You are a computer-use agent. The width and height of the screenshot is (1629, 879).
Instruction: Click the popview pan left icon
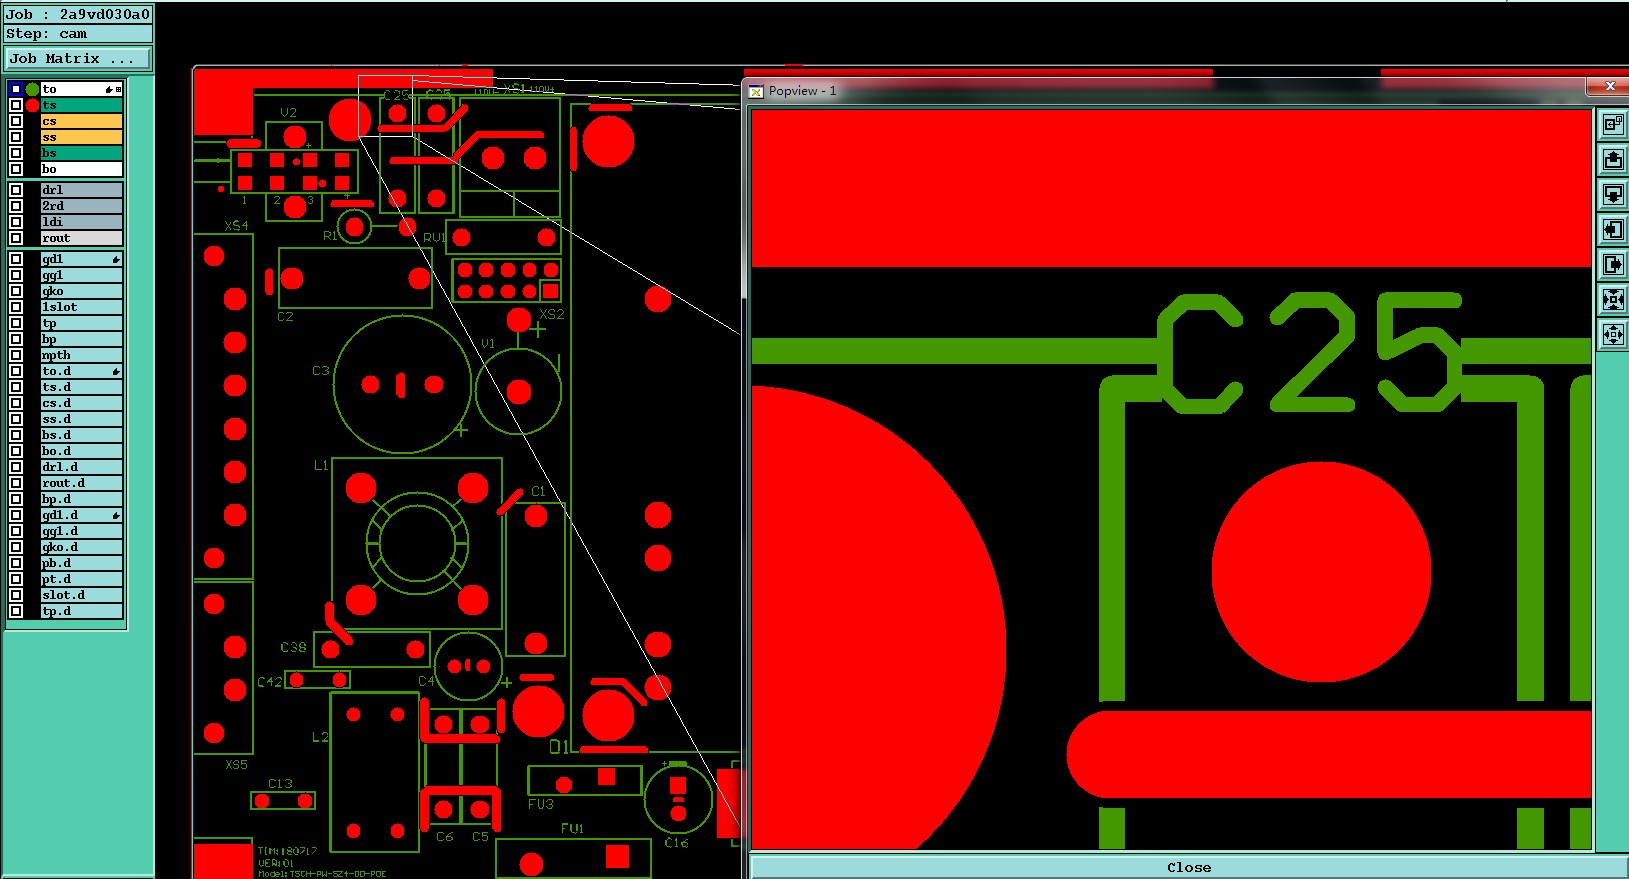(x=1613, y=230)
